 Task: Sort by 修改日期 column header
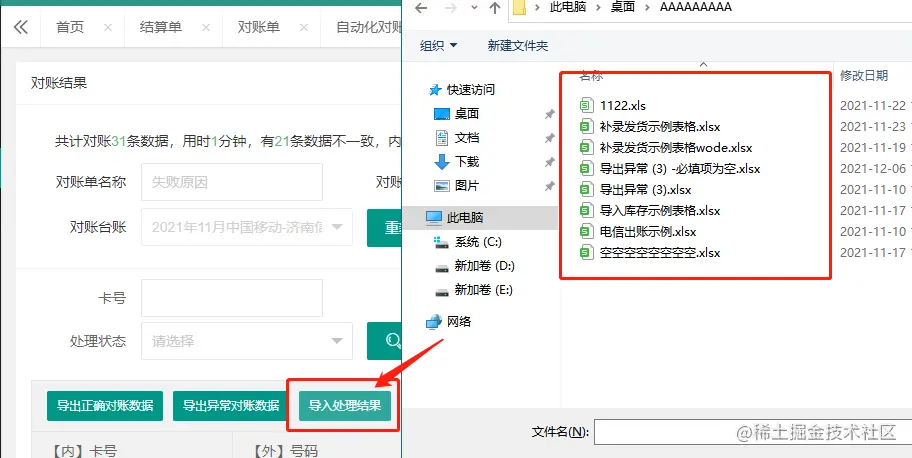coord(864,75)
